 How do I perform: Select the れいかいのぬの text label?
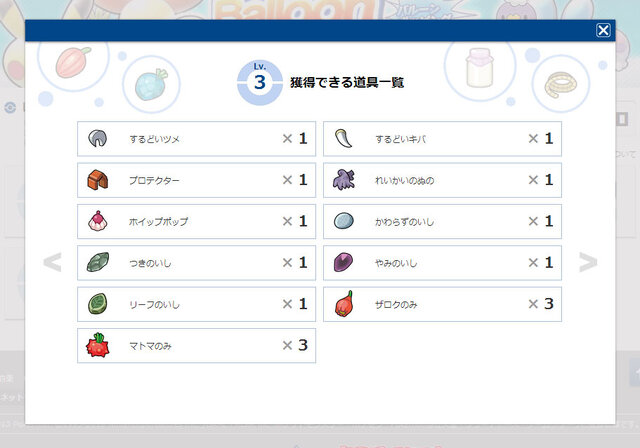(404, 180)
